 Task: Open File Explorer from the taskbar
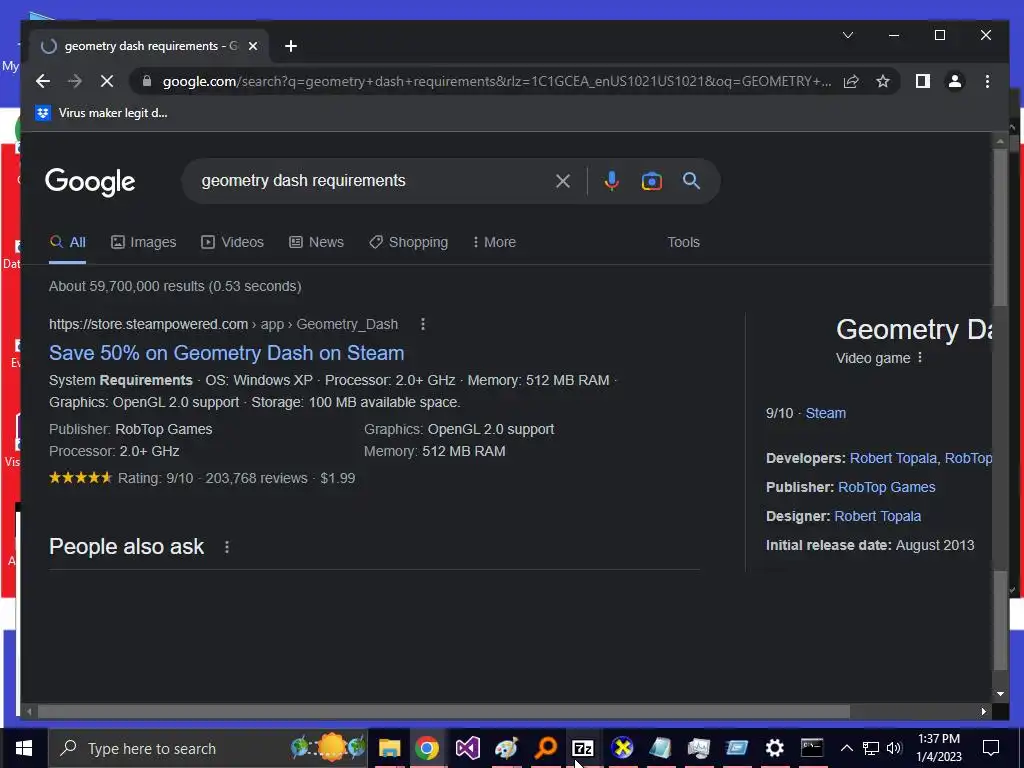[389, 748]
